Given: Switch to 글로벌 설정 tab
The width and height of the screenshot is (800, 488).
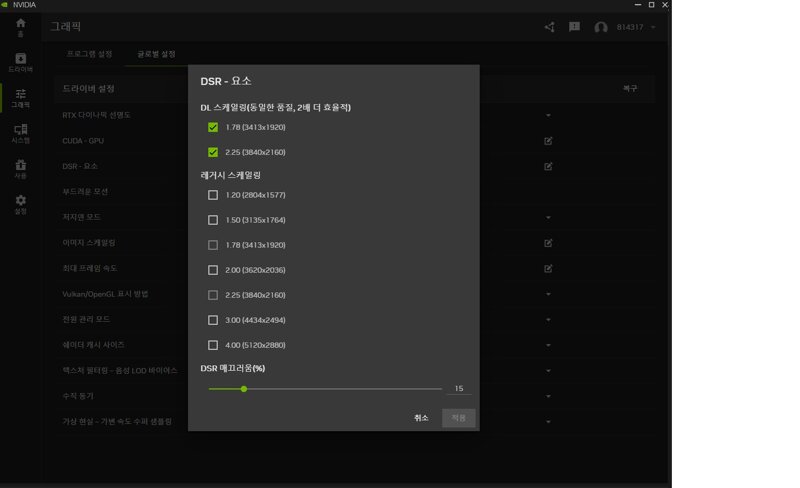Looking at the screenshot, I should pos(156,54).
